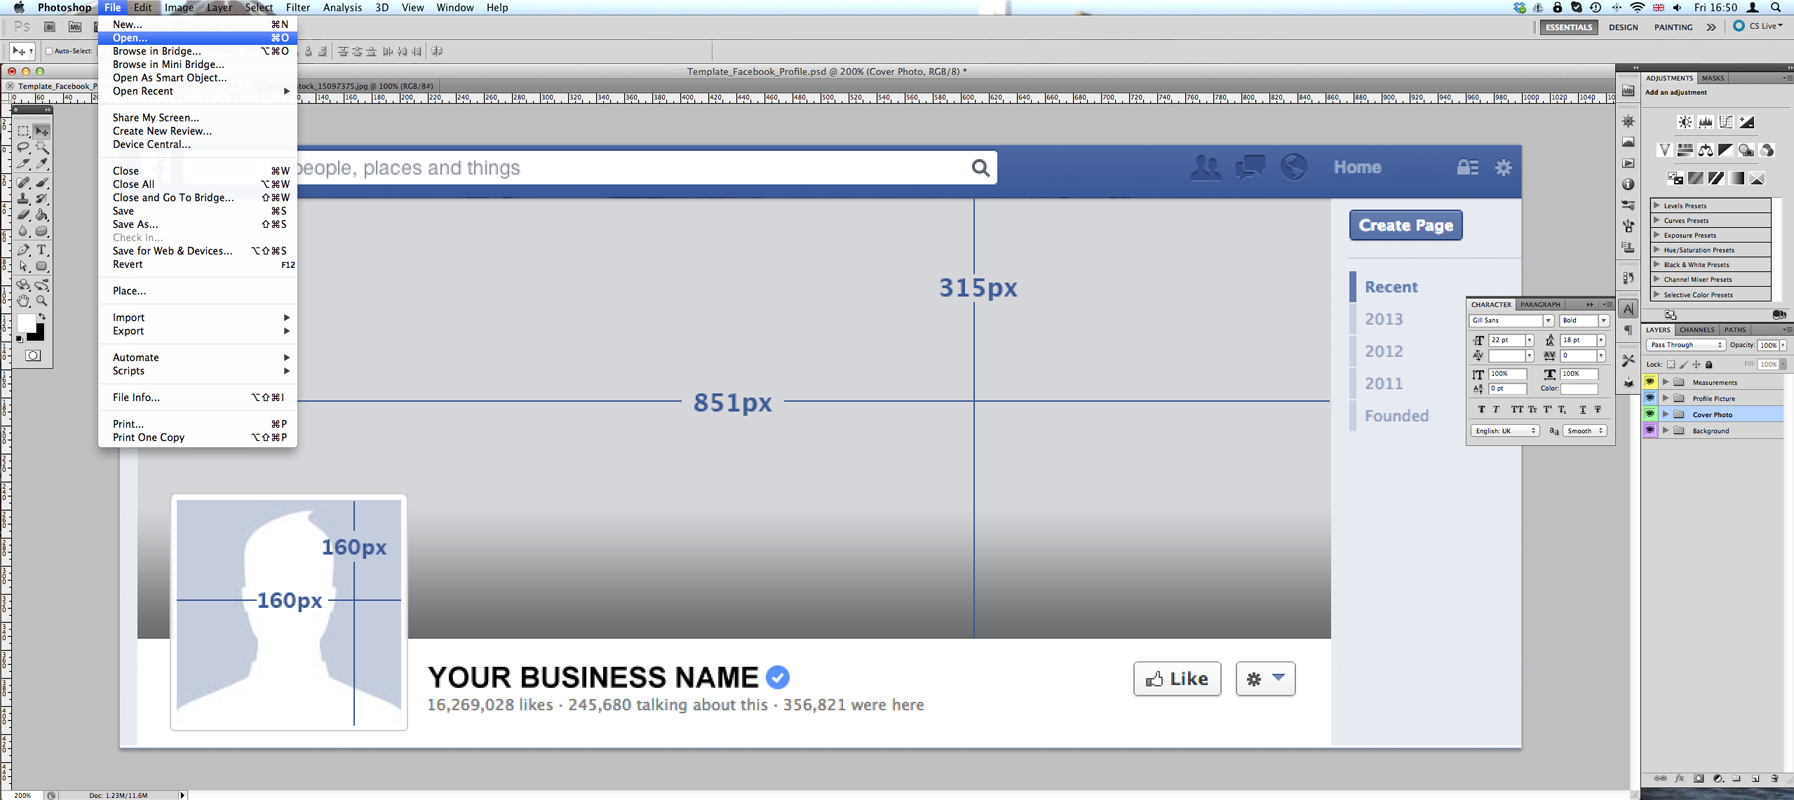Add a Gradient Map adjustment icon

1737,178
